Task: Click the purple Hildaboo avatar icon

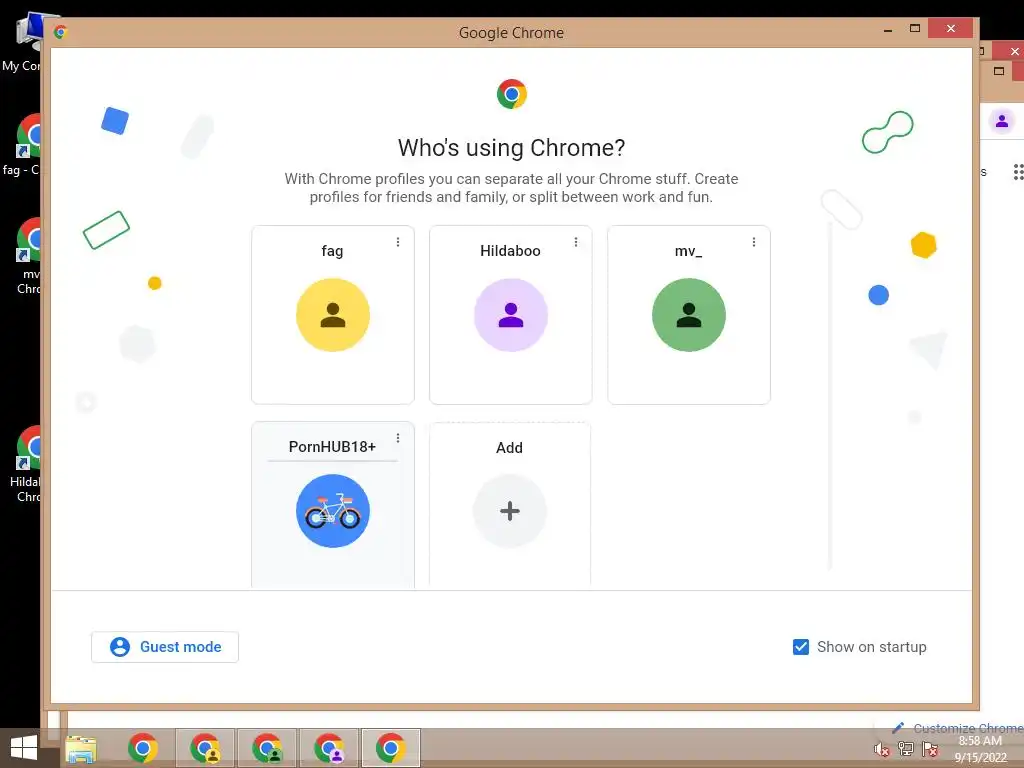Action: click(510, 315)
